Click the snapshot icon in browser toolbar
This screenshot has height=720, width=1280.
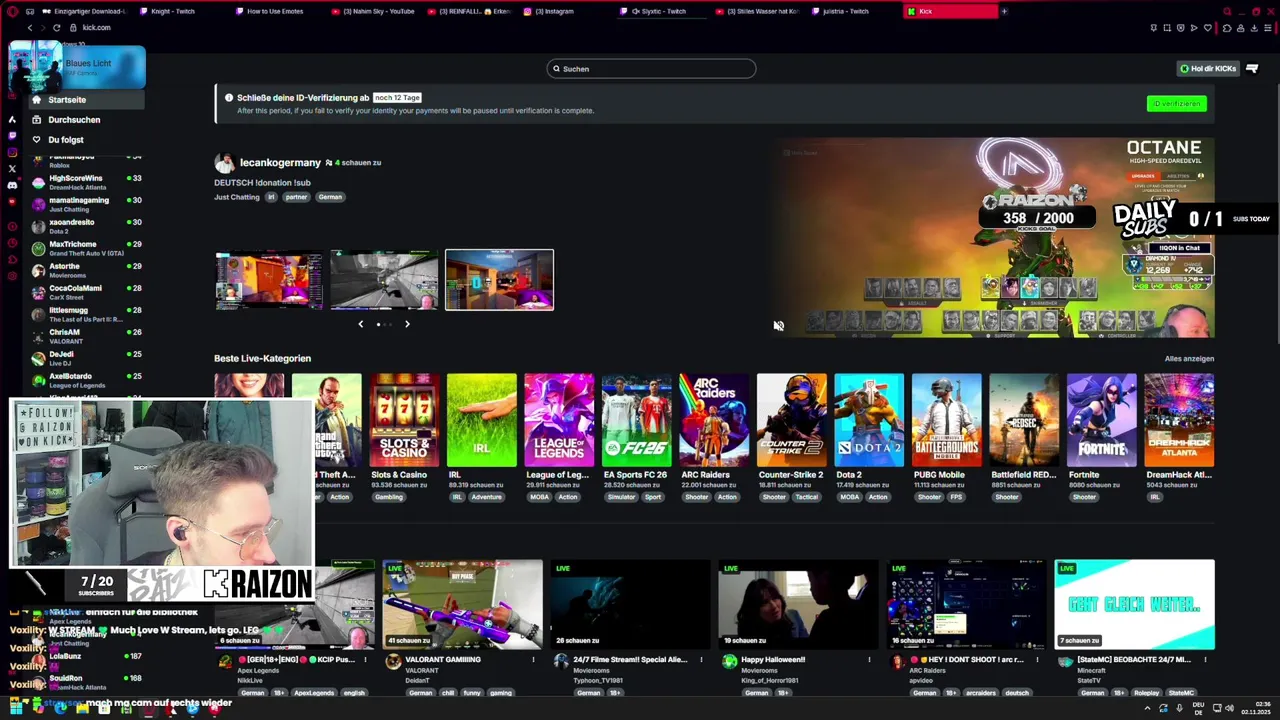point(1167,28)
